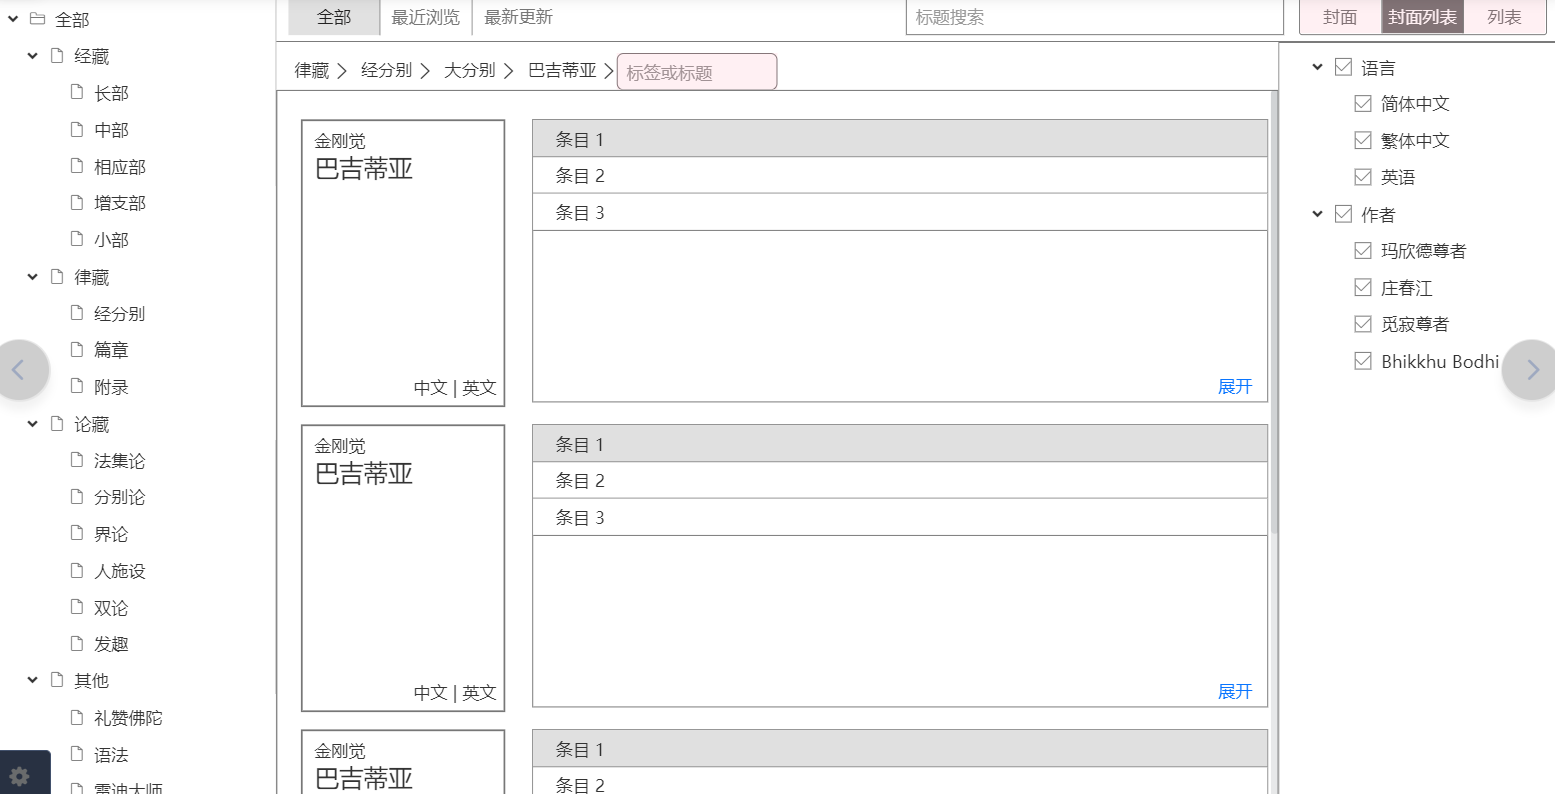
Task: Select 条目 2 in the first card
Action: click(900, 175)
